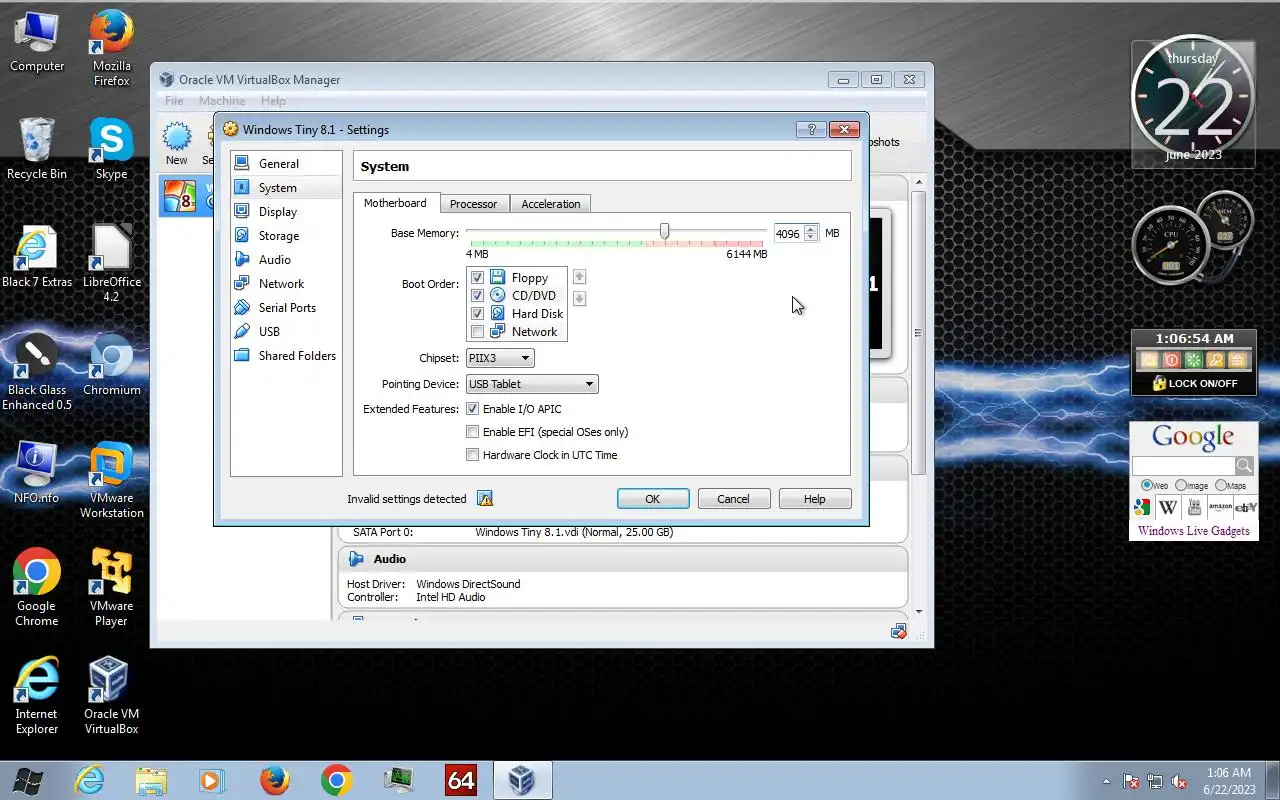Screen dimensions: 1280x800
Task: Select the Audio category in settings list
Action: pos(285,260)
